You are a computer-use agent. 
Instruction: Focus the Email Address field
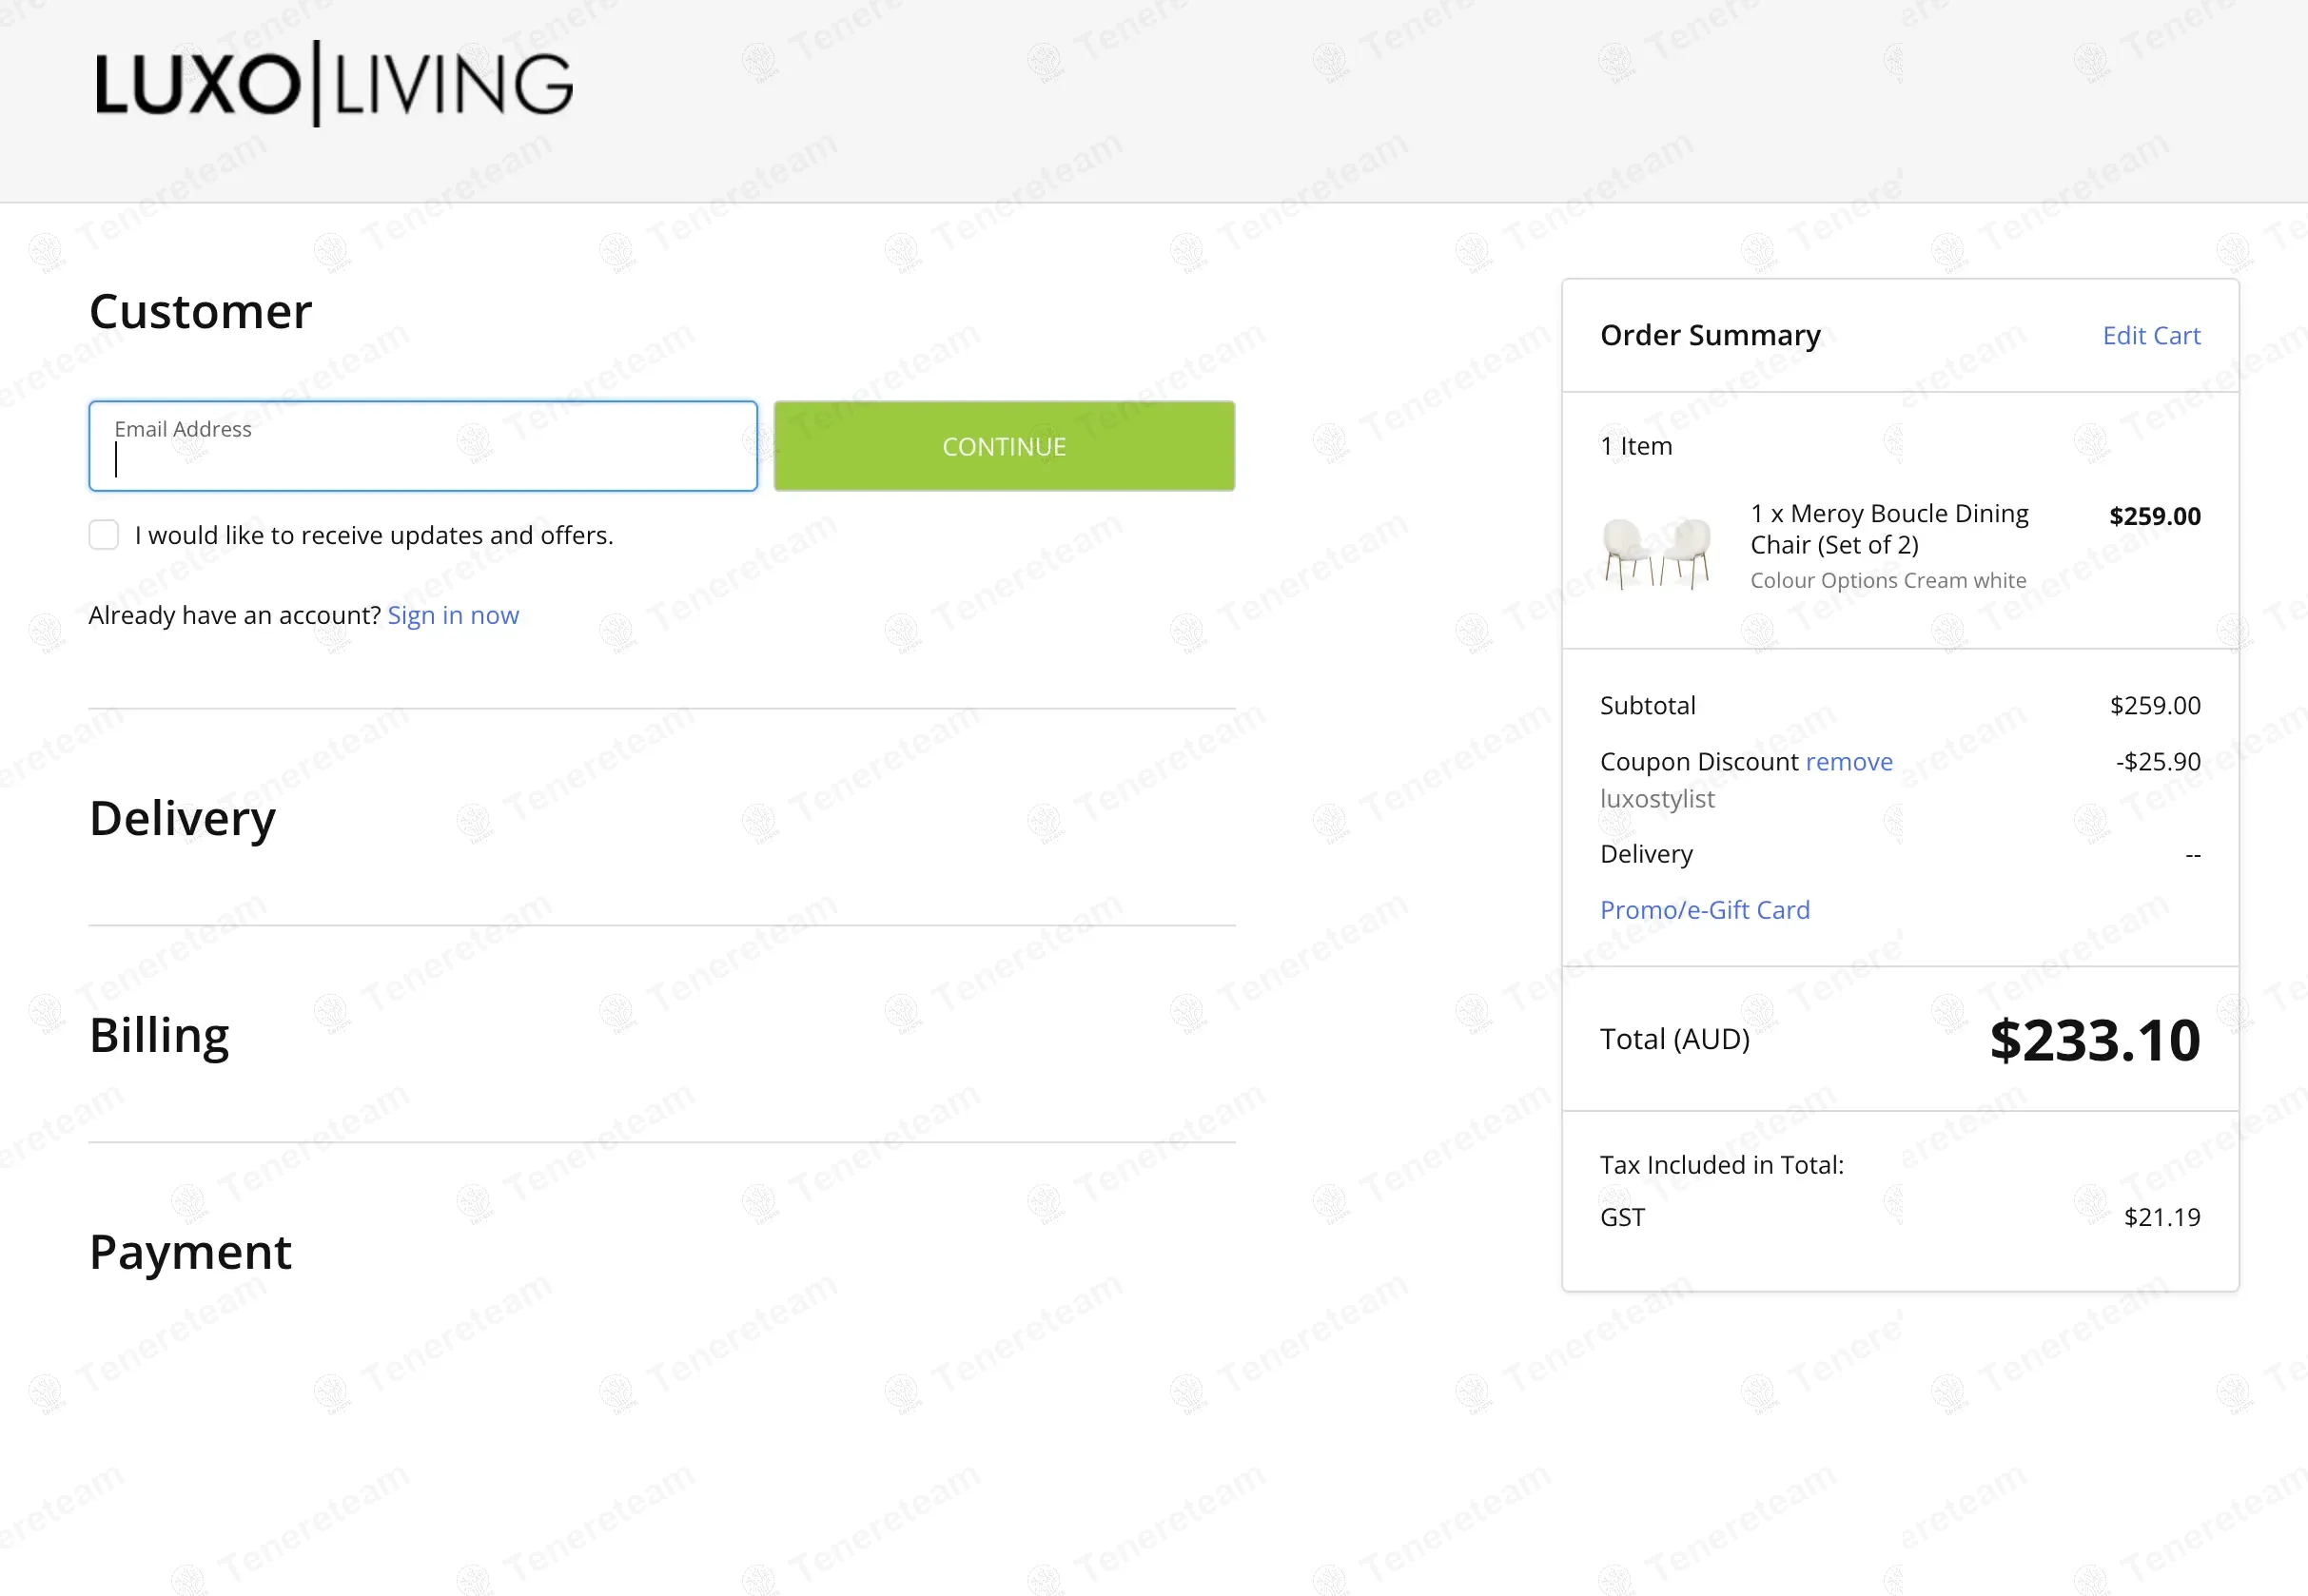pos(423,446)
